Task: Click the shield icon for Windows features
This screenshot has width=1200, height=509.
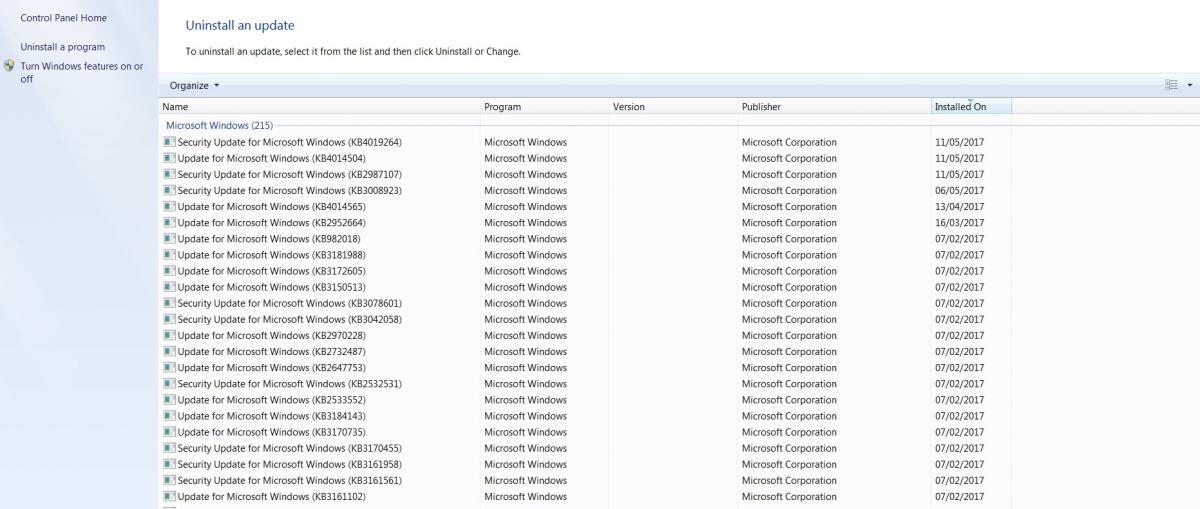Action: pyautogui.click(x=9, y=66)
